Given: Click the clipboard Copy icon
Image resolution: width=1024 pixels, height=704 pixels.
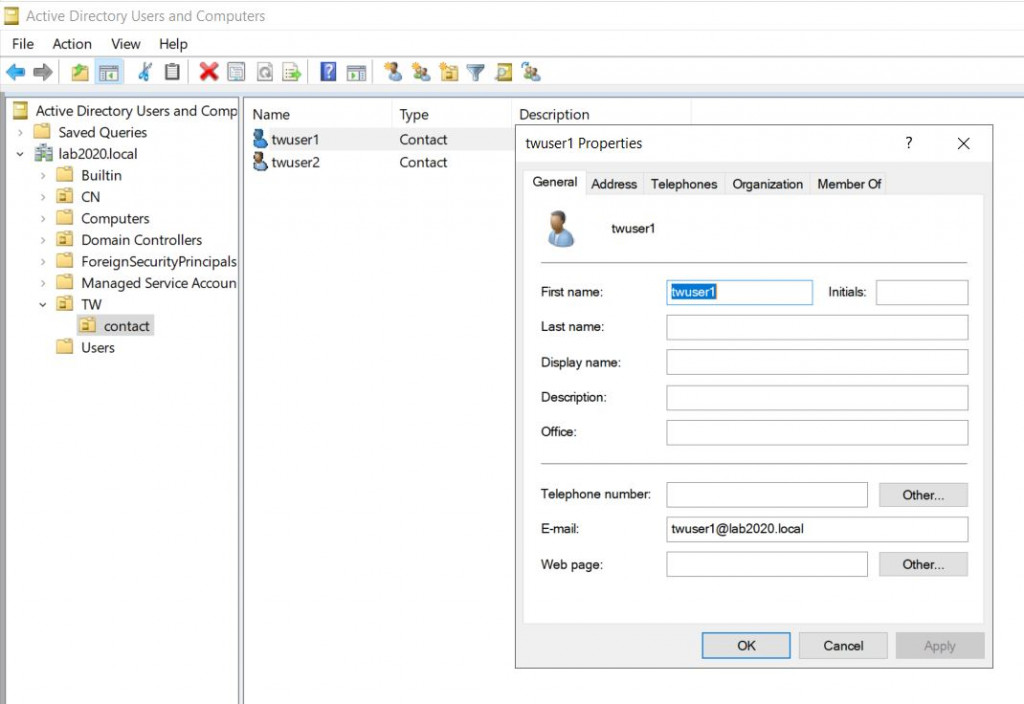Looking at the screenshot, I should pos(172,72).
